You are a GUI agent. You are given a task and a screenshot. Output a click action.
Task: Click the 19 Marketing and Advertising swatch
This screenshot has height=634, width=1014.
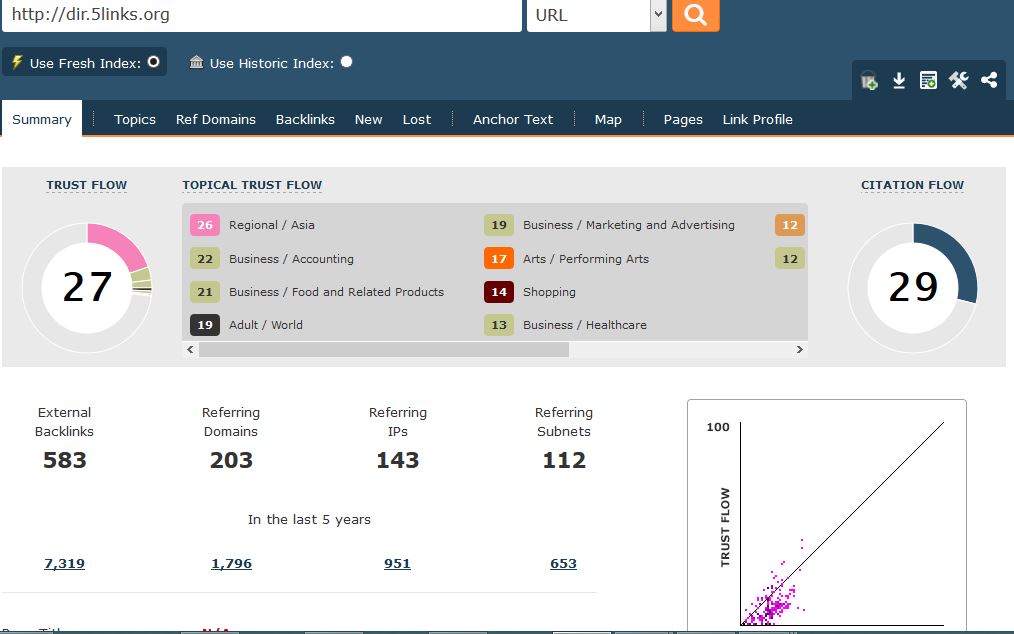[x=499, y=225]
